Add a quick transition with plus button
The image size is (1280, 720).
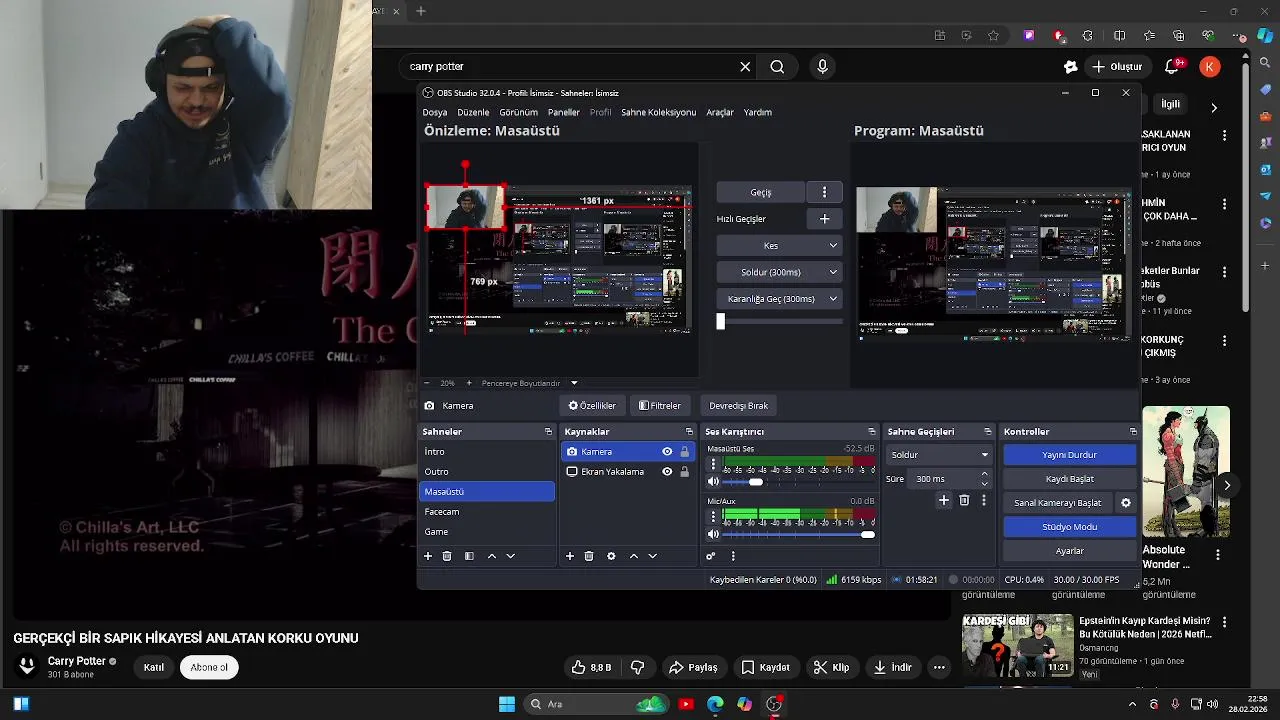(824, 219)
